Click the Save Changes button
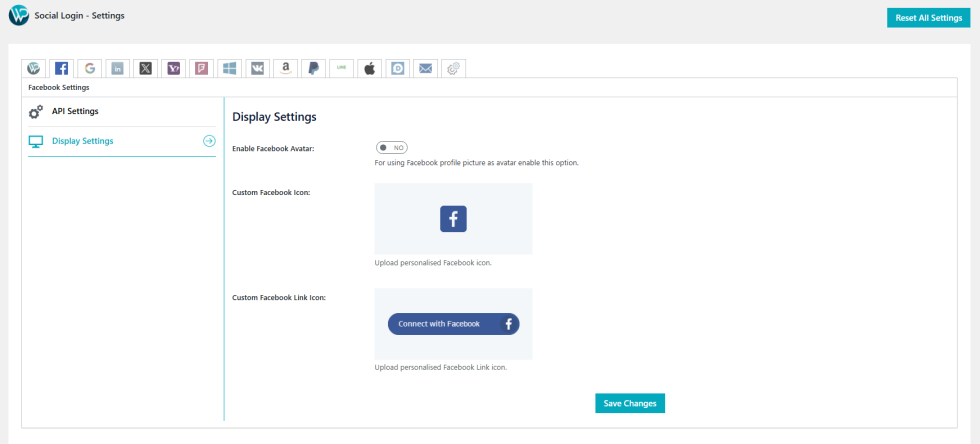Viewport: 980px width, 444px height. pos(630,403)
